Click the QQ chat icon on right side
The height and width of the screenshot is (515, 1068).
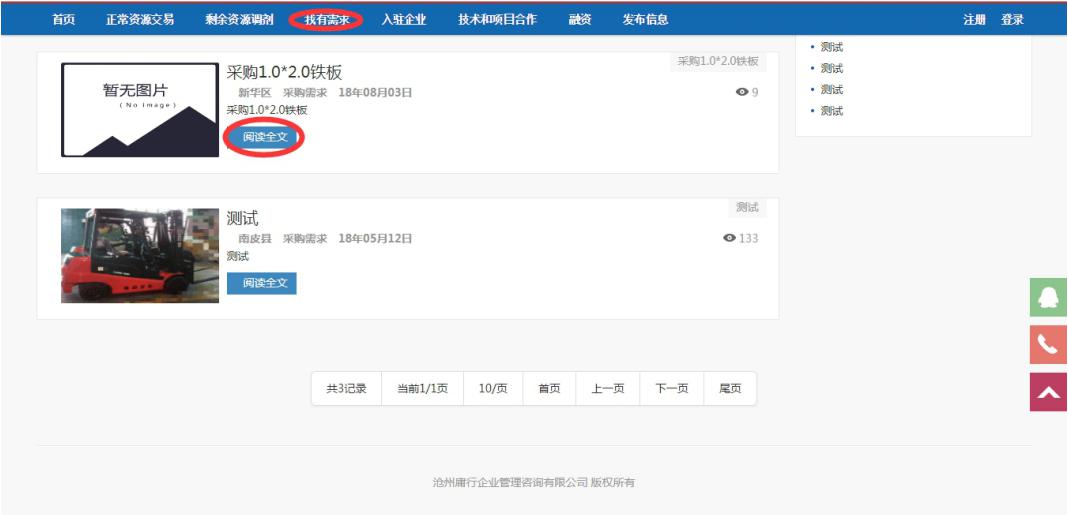(x=1048, y=297)
